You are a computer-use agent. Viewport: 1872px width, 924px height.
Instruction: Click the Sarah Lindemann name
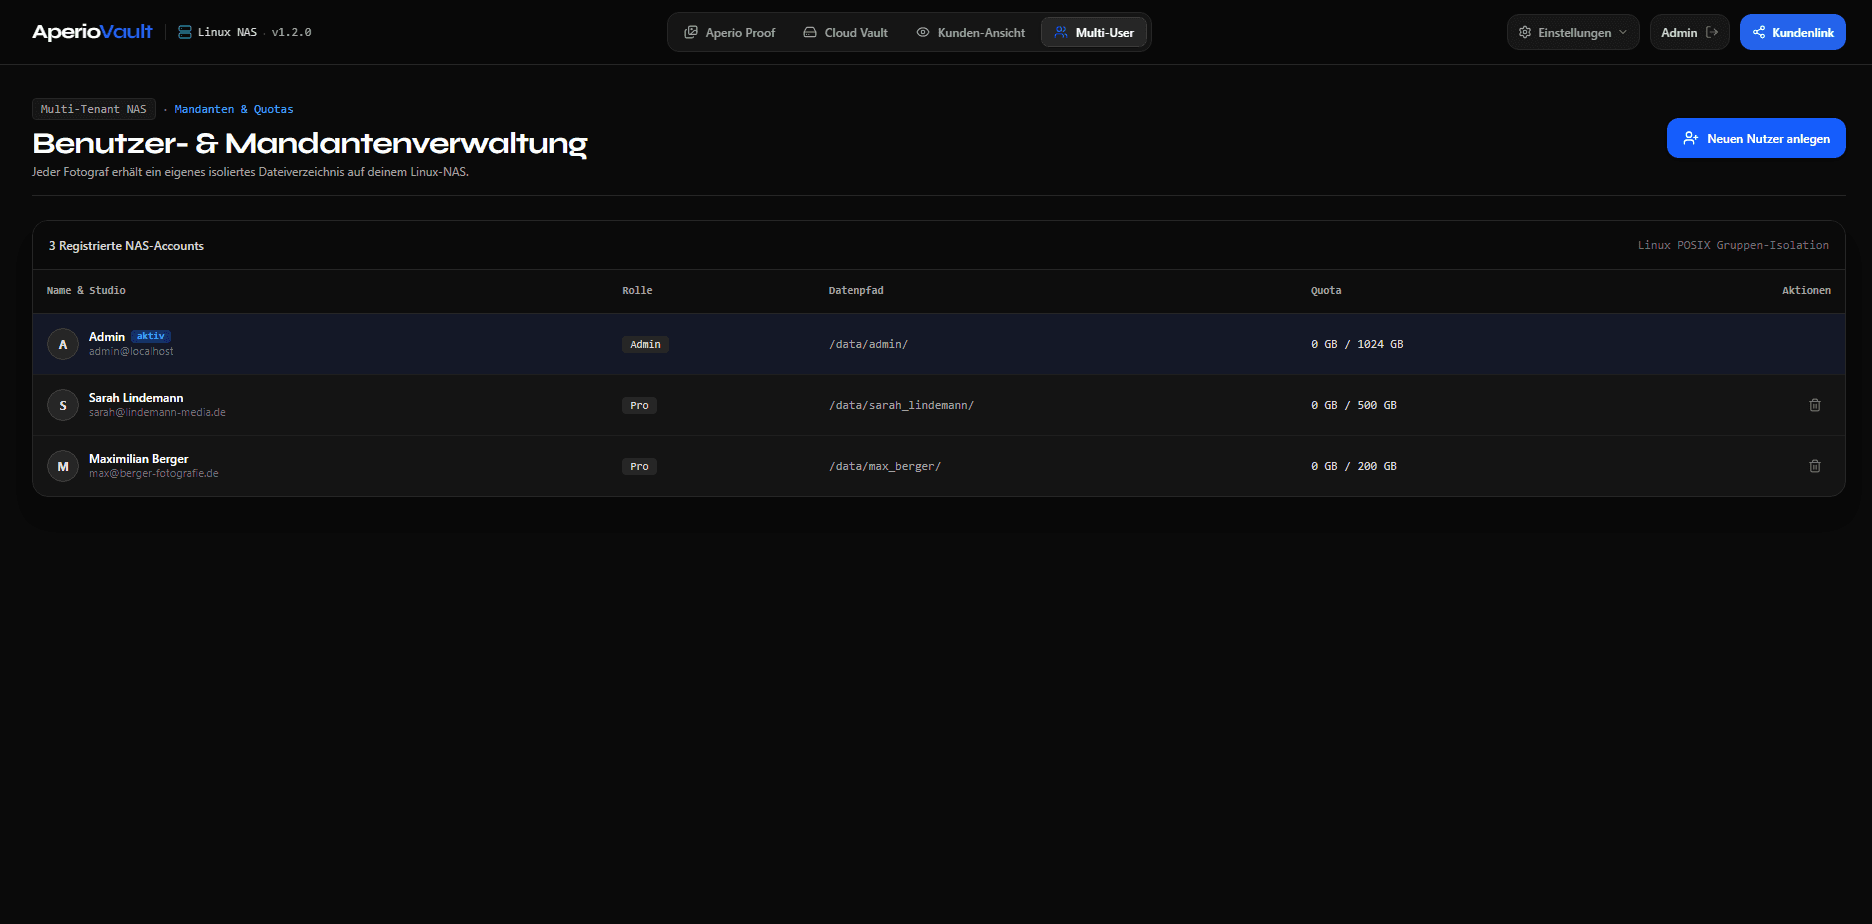point(136,398)
